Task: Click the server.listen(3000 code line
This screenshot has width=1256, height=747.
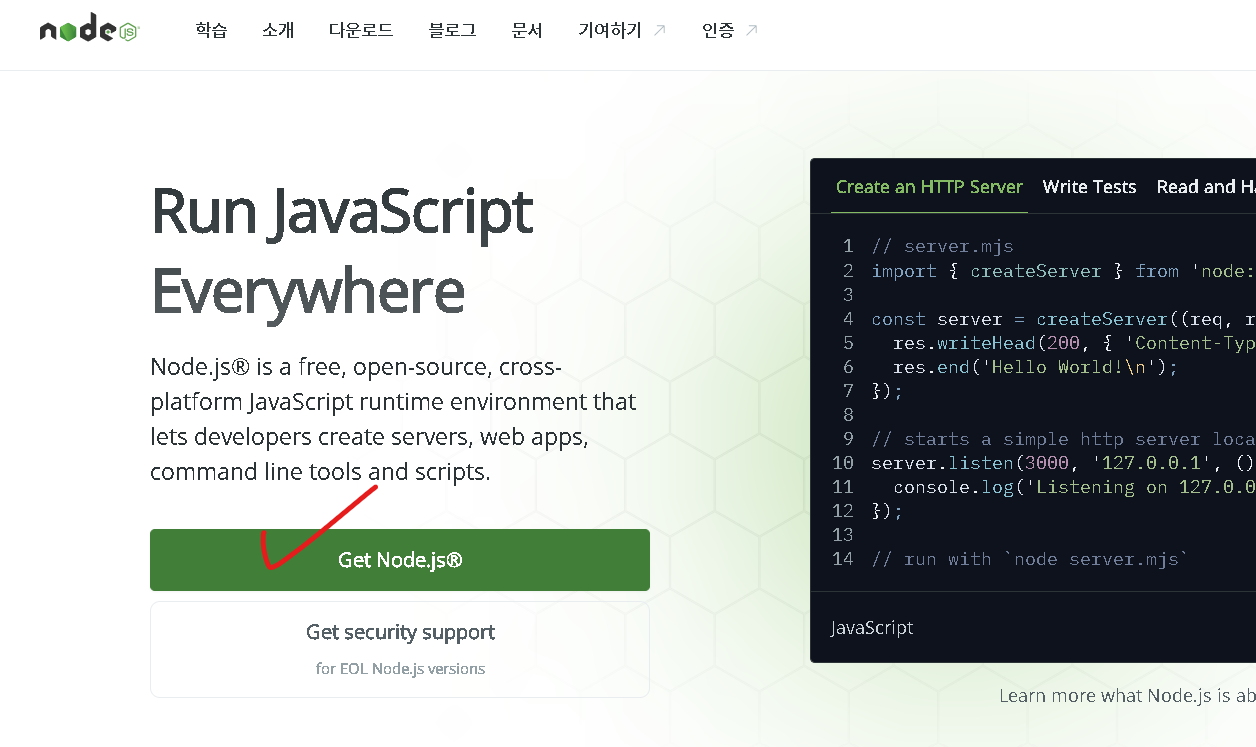Action: tap(1063, 463)
